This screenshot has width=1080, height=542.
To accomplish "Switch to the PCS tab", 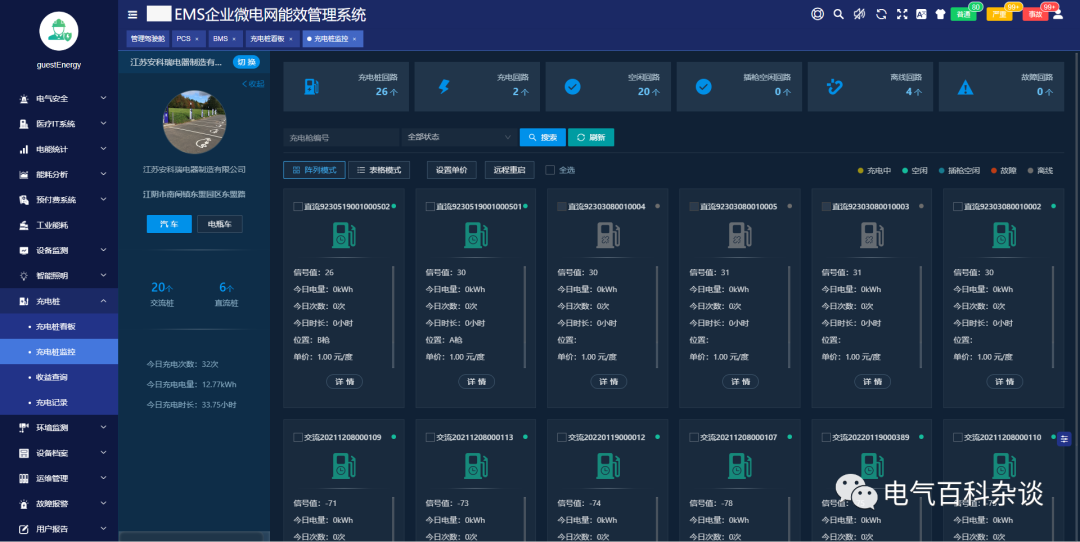I will click(188, 39).
